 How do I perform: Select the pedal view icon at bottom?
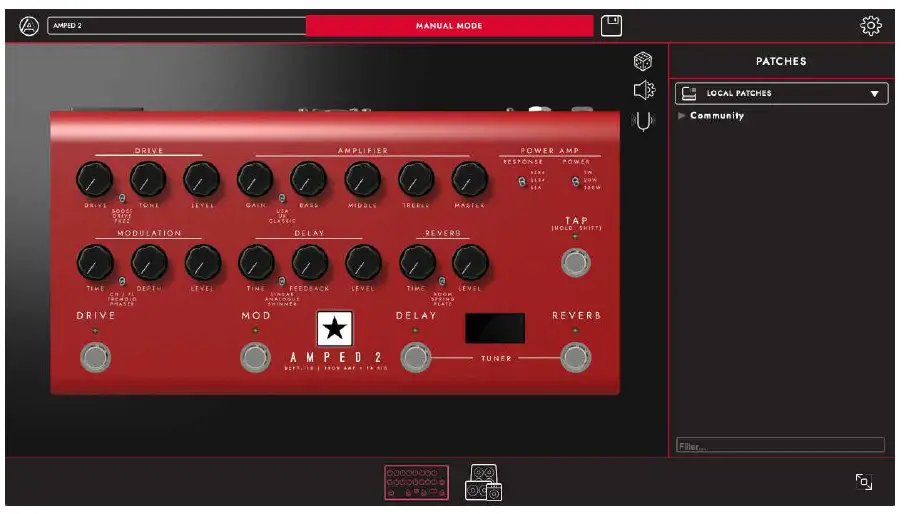pyautogui.click(x=416, y=482)
